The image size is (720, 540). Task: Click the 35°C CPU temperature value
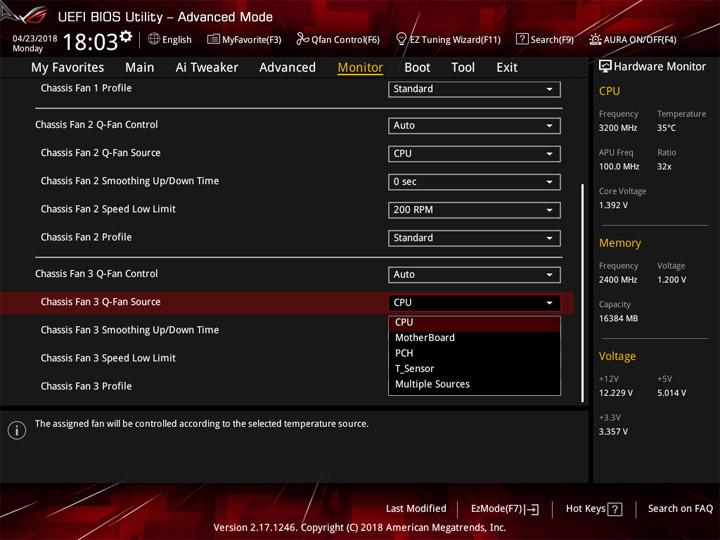pyautogui.click(x=666, y=128)
